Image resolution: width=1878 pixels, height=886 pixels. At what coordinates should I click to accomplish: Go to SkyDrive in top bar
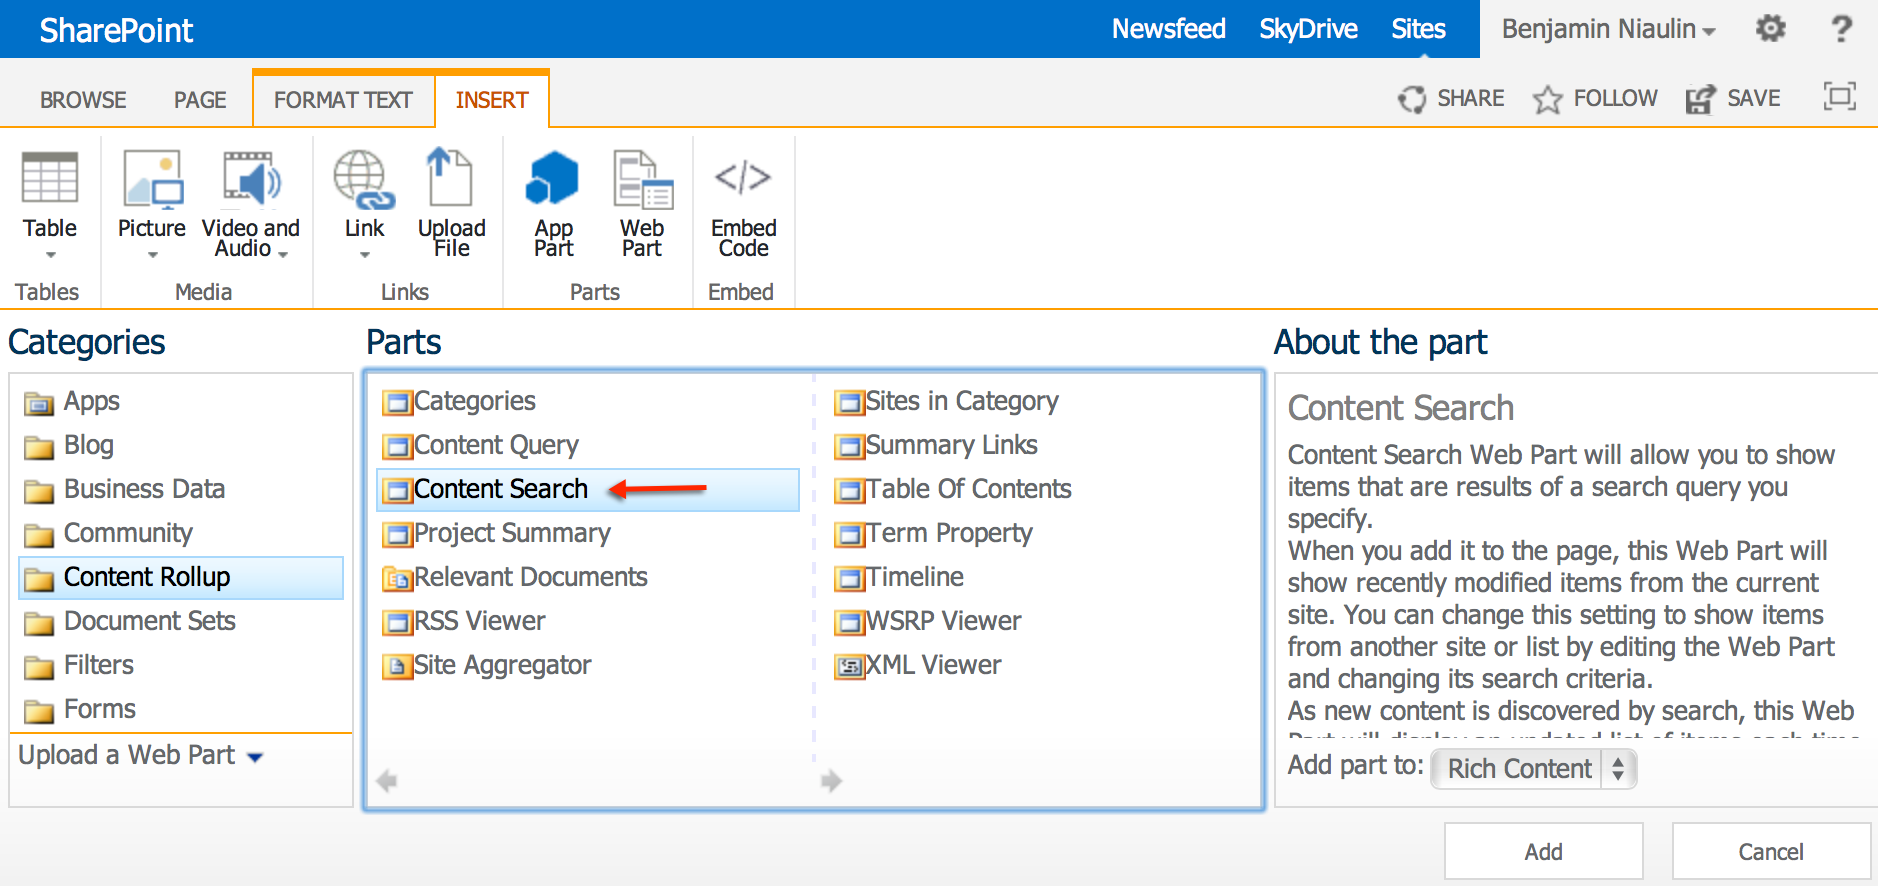(1308, 29)
